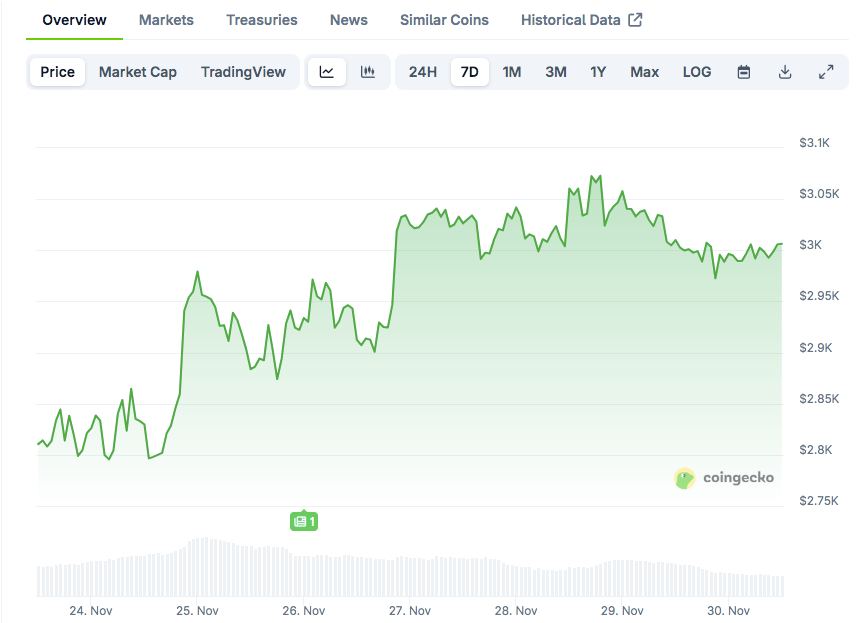857x623 pixels.
Task: Open the News tab
Action: [x=348, y=19]
